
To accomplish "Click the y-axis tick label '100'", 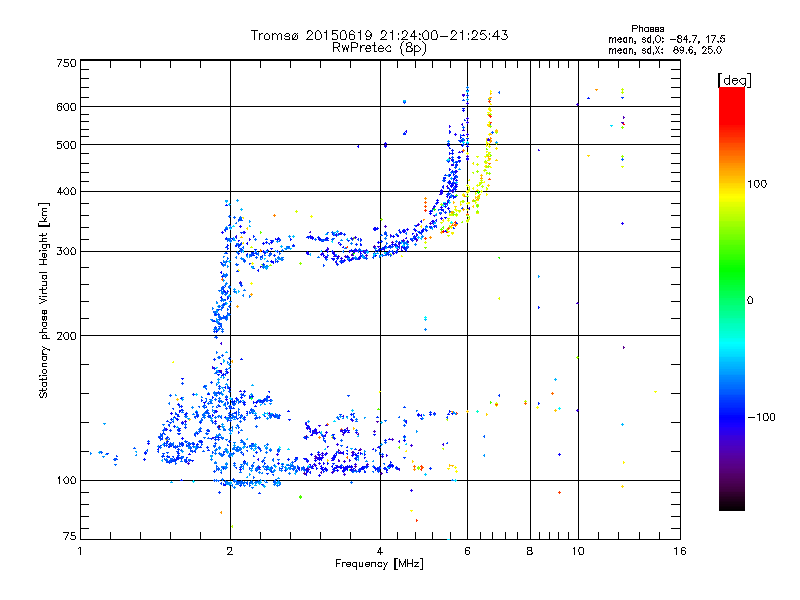I will [66, 480].
